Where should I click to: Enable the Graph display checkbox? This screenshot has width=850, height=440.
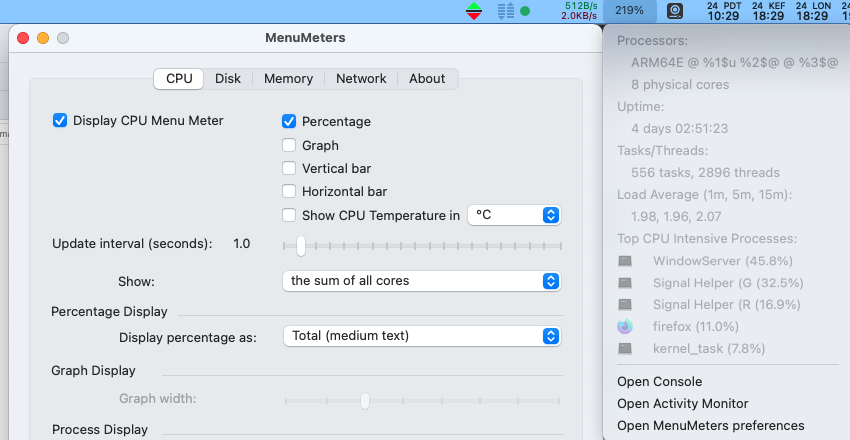tap(289, 145)
